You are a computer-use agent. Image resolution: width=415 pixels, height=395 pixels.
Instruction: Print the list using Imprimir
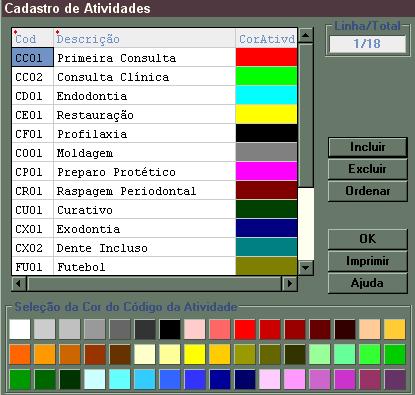(368, 261)
